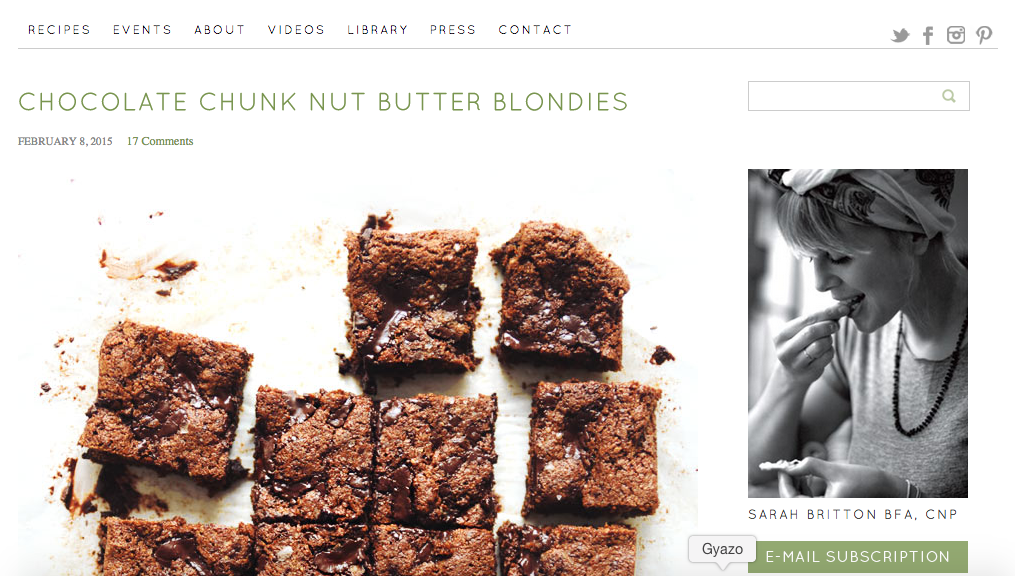Open the Pinterest social icon
The height and width of the screenshot is (576, 1015).
tap(984, 35)
